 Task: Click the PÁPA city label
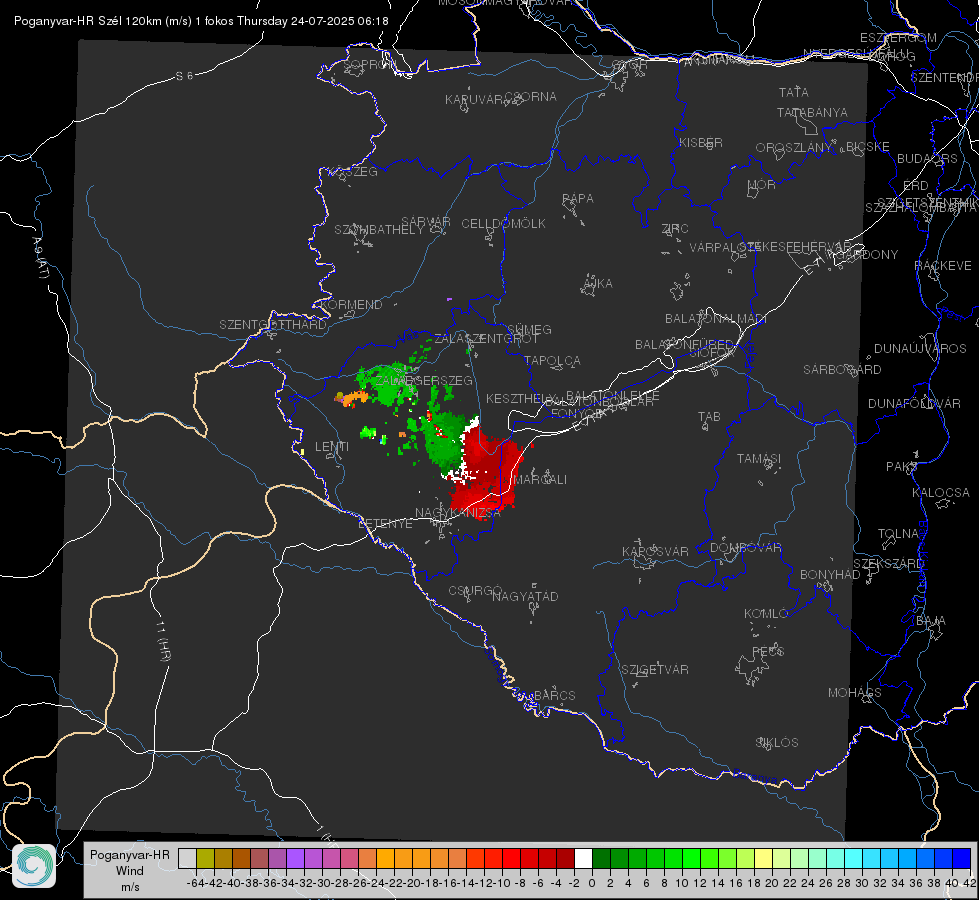(x=578, y=199)
